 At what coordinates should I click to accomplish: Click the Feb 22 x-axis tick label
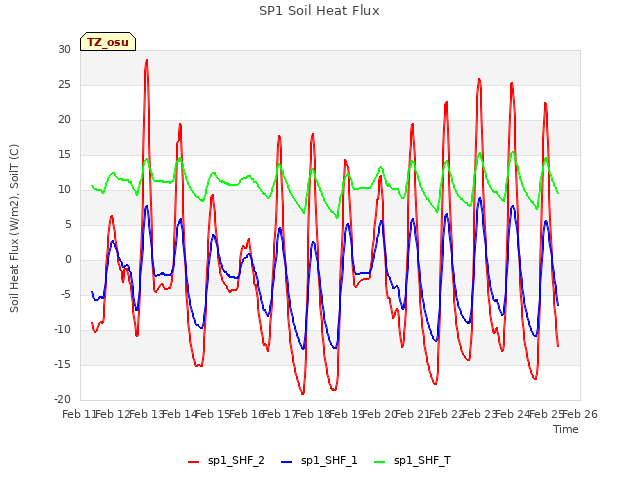(447, 414)
